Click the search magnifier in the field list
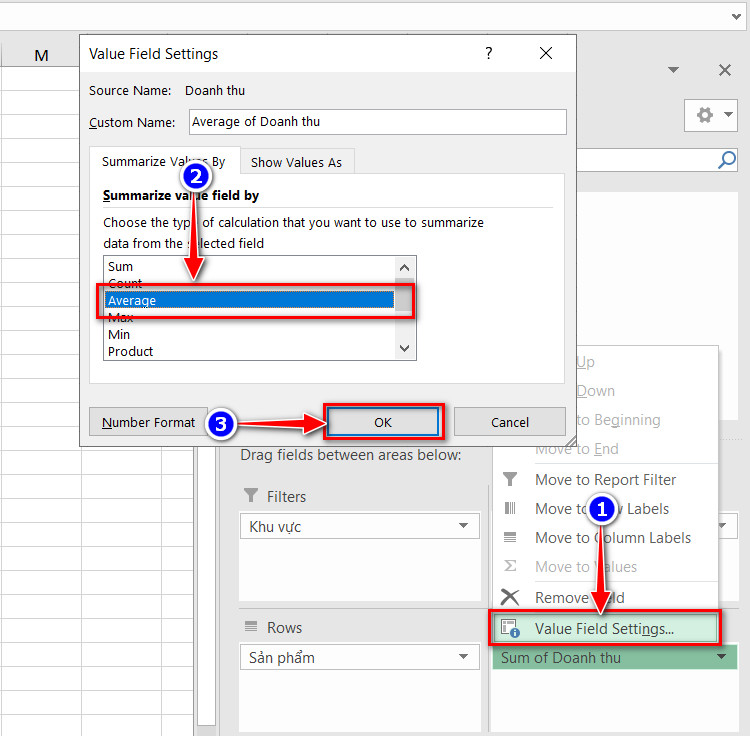Screen dimensions: 750x736 (727, 160)
